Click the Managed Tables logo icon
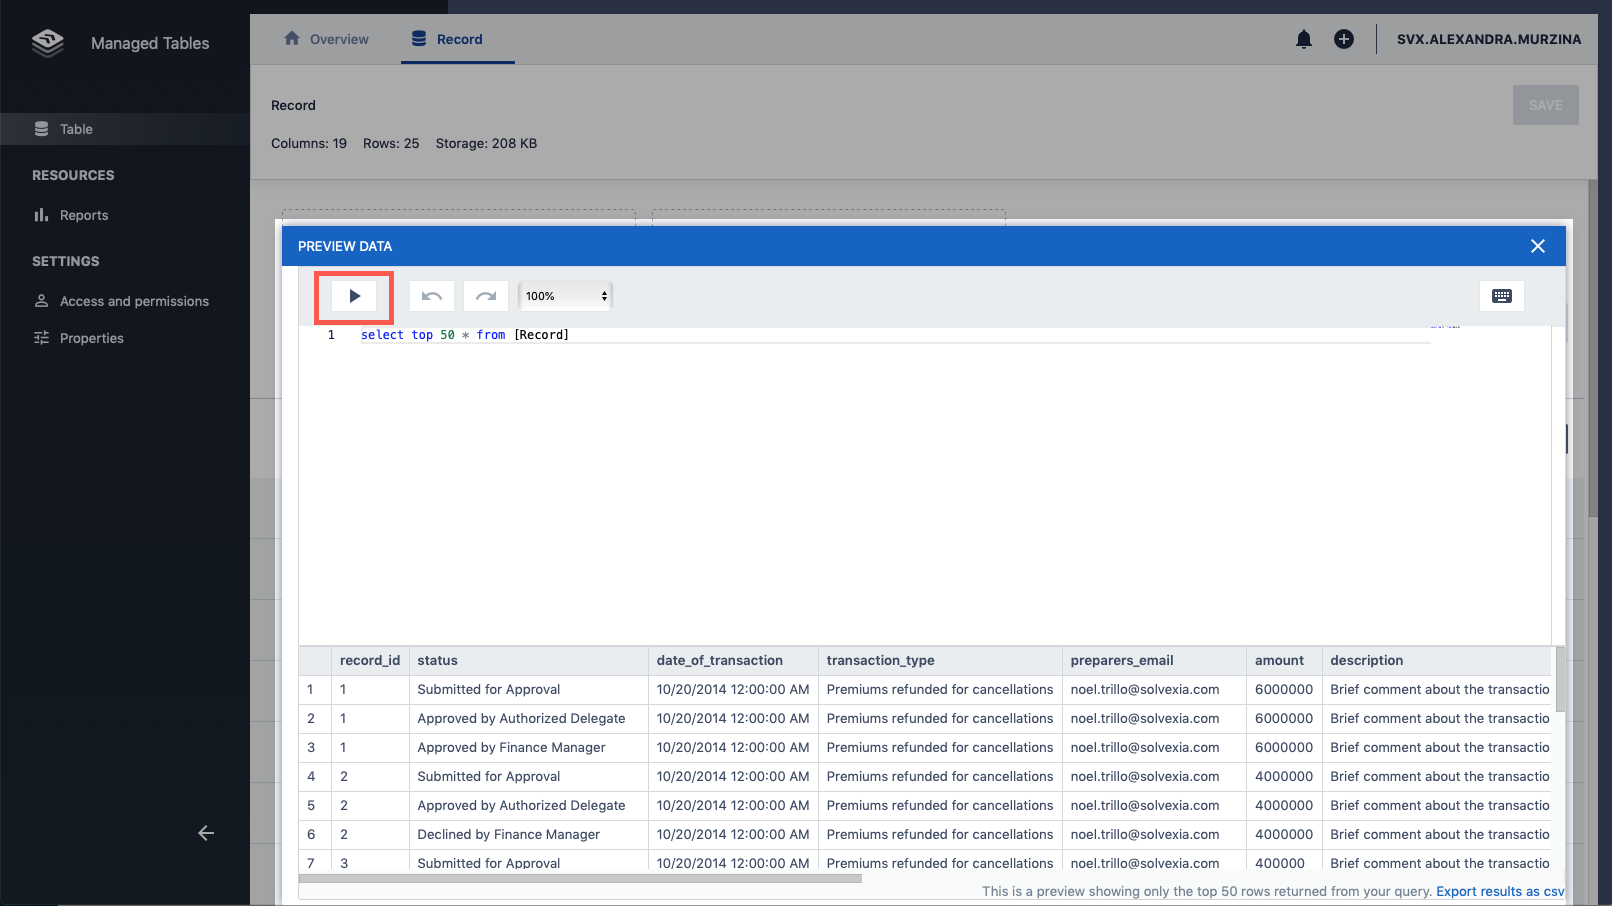 point(48,43)
